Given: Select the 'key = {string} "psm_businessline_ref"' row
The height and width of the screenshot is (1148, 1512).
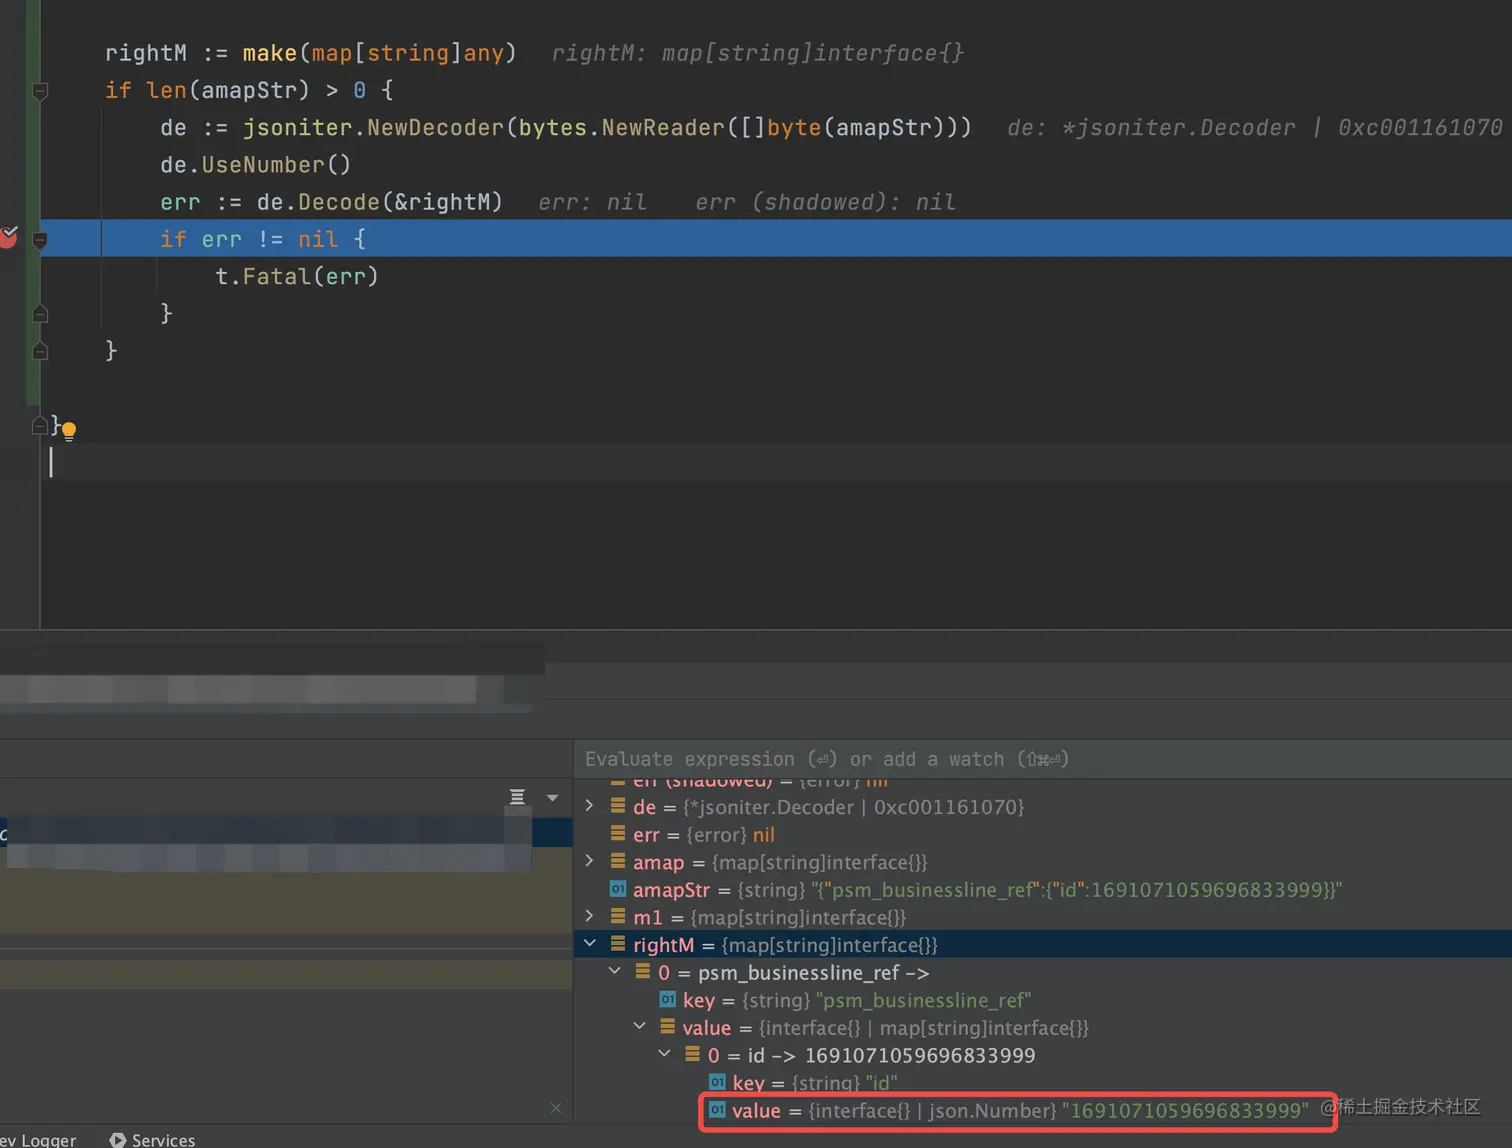Looking at the screenshot, I should pos(1043,1000).
